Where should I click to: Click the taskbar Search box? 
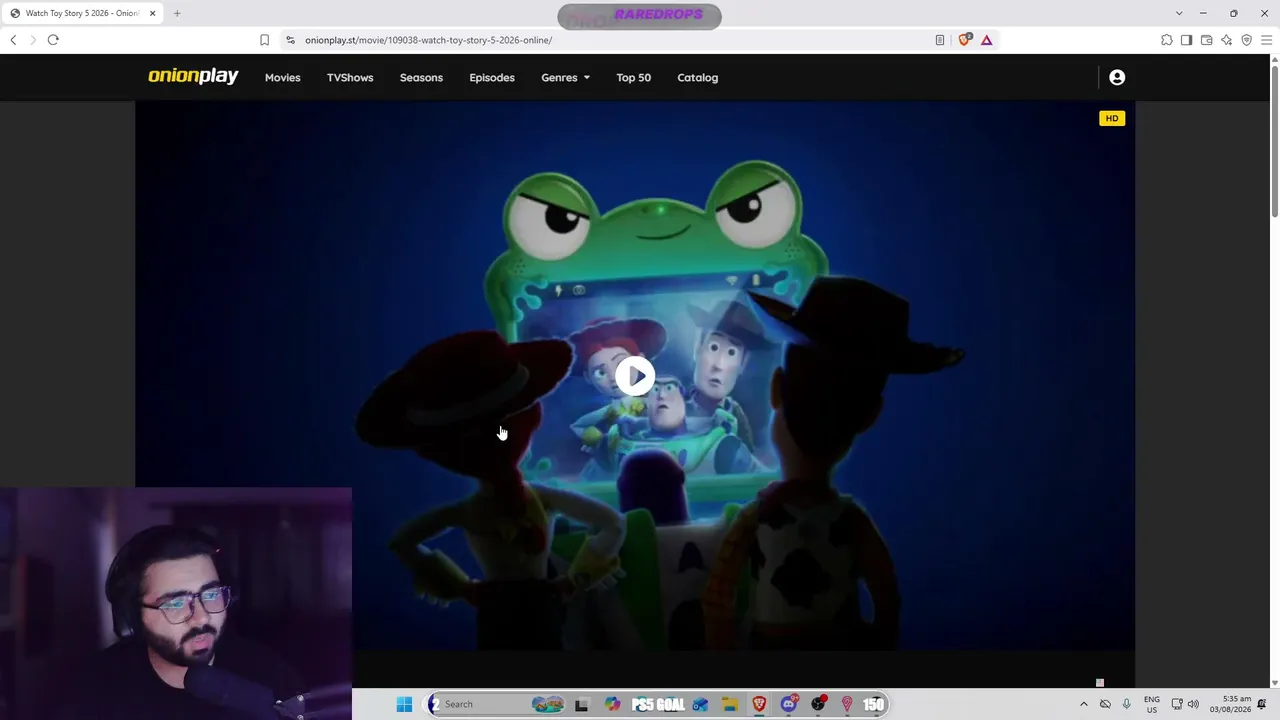497,704
